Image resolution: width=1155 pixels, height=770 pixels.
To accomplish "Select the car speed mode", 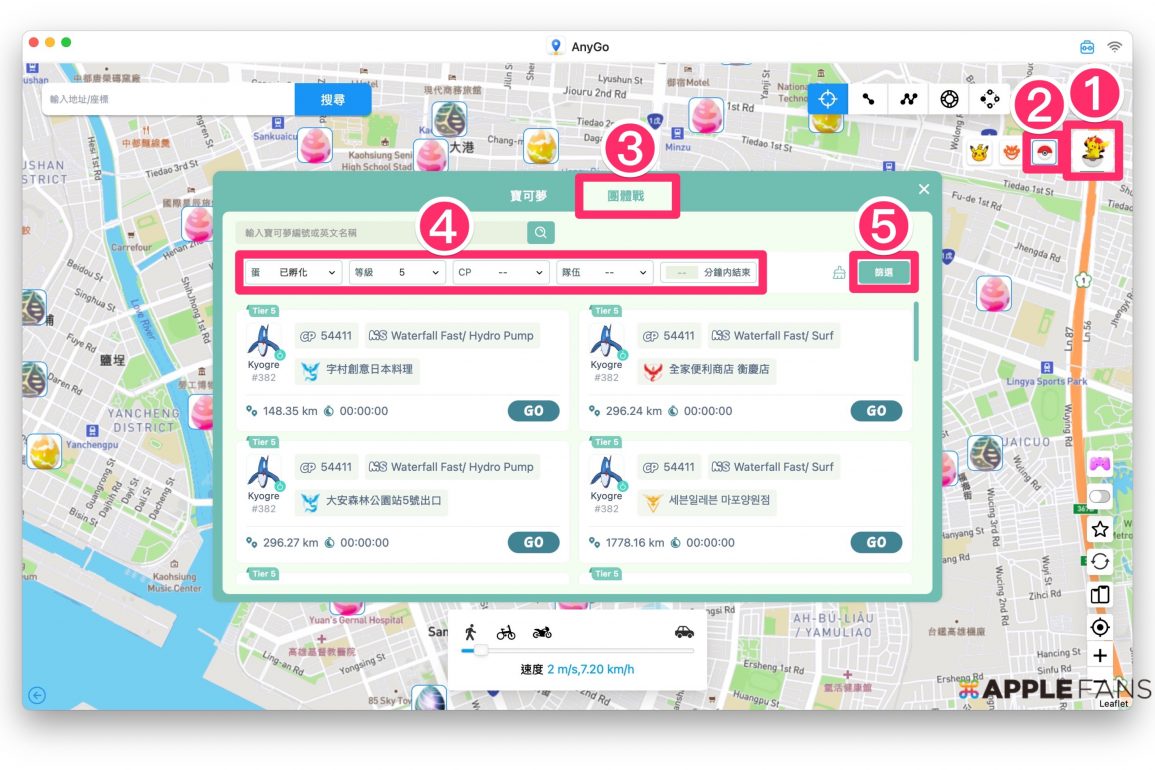I will 684,632.
